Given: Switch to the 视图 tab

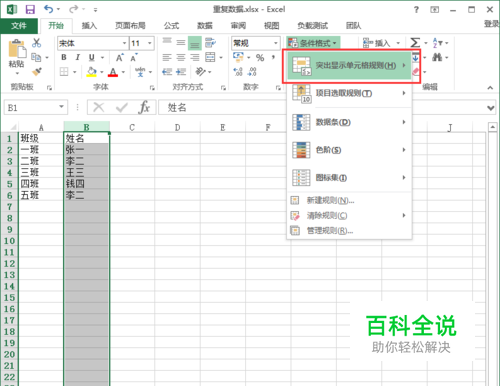Looking at the screenshot, I should 271,26.
